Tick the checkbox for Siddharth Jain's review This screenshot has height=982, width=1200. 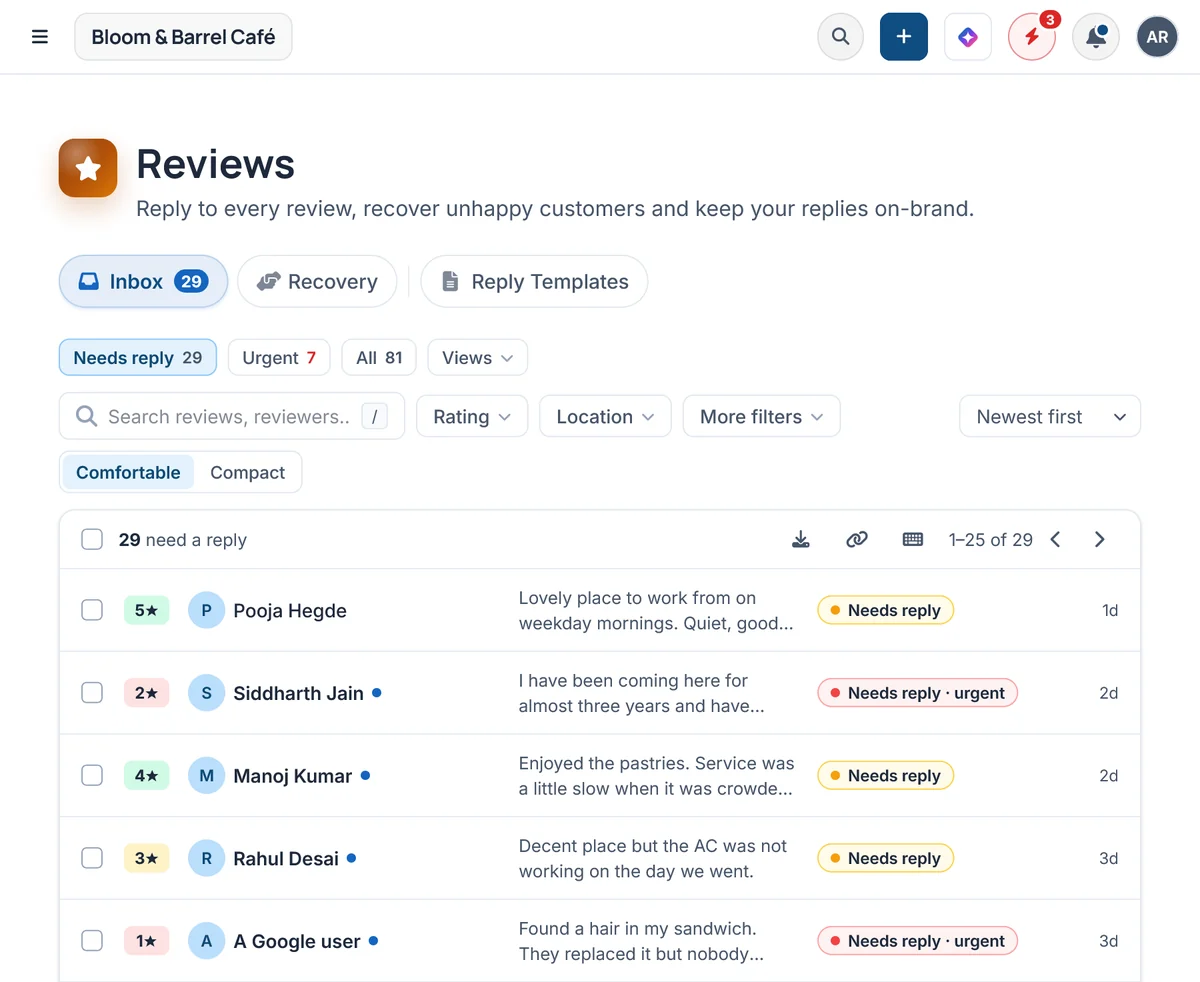(92, 693)
